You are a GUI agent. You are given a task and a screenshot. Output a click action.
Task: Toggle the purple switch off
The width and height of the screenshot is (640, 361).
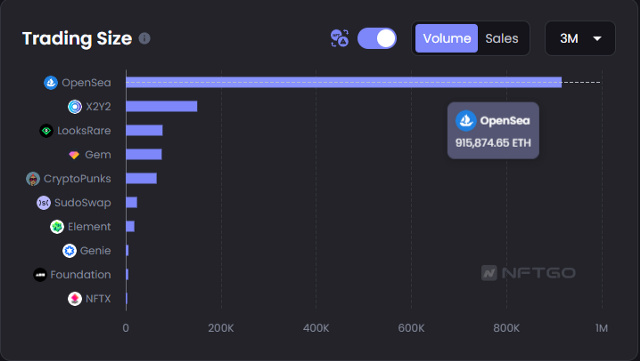377,39
